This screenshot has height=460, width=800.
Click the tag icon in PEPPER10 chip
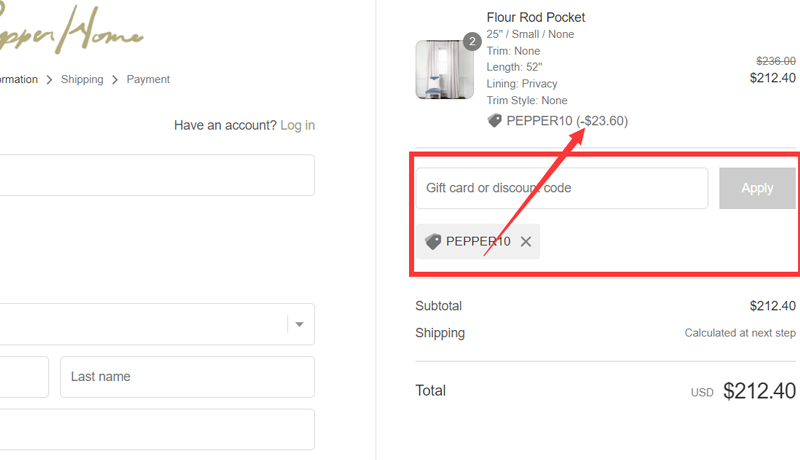433,242
